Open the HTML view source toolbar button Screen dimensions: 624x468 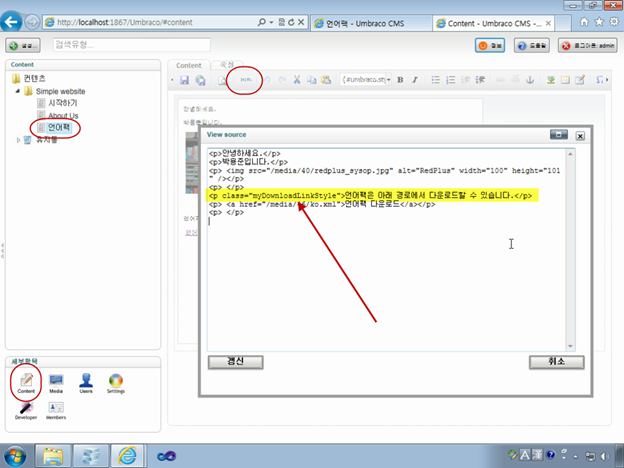(246, 80)
